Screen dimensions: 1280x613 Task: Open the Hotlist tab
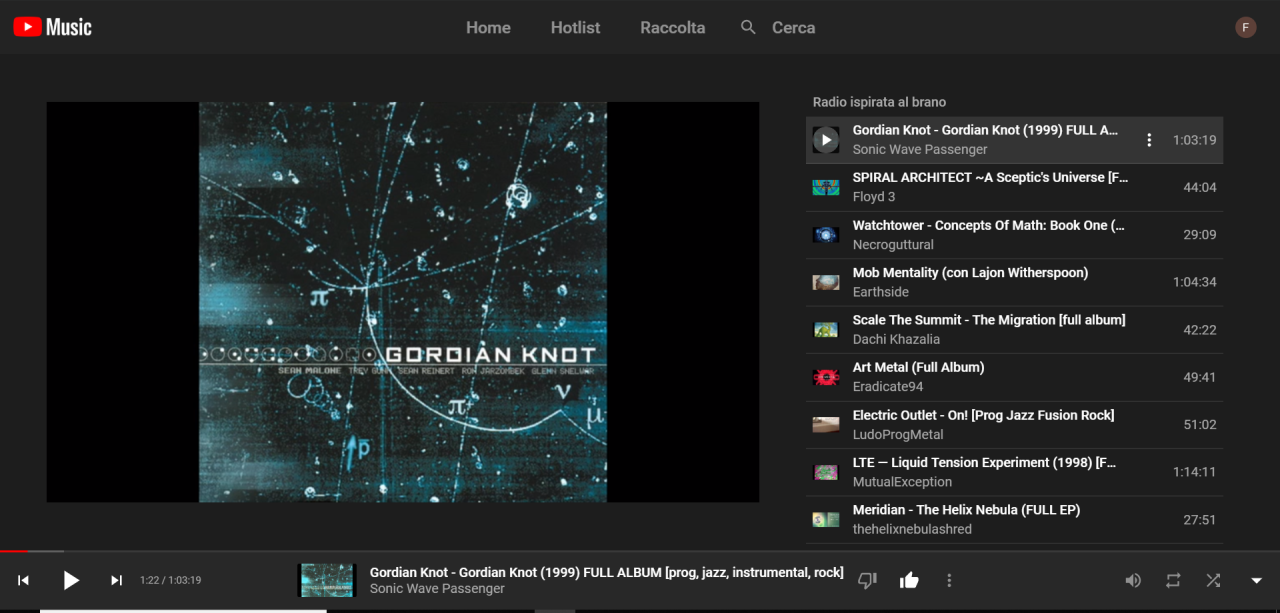coord(575,28)
